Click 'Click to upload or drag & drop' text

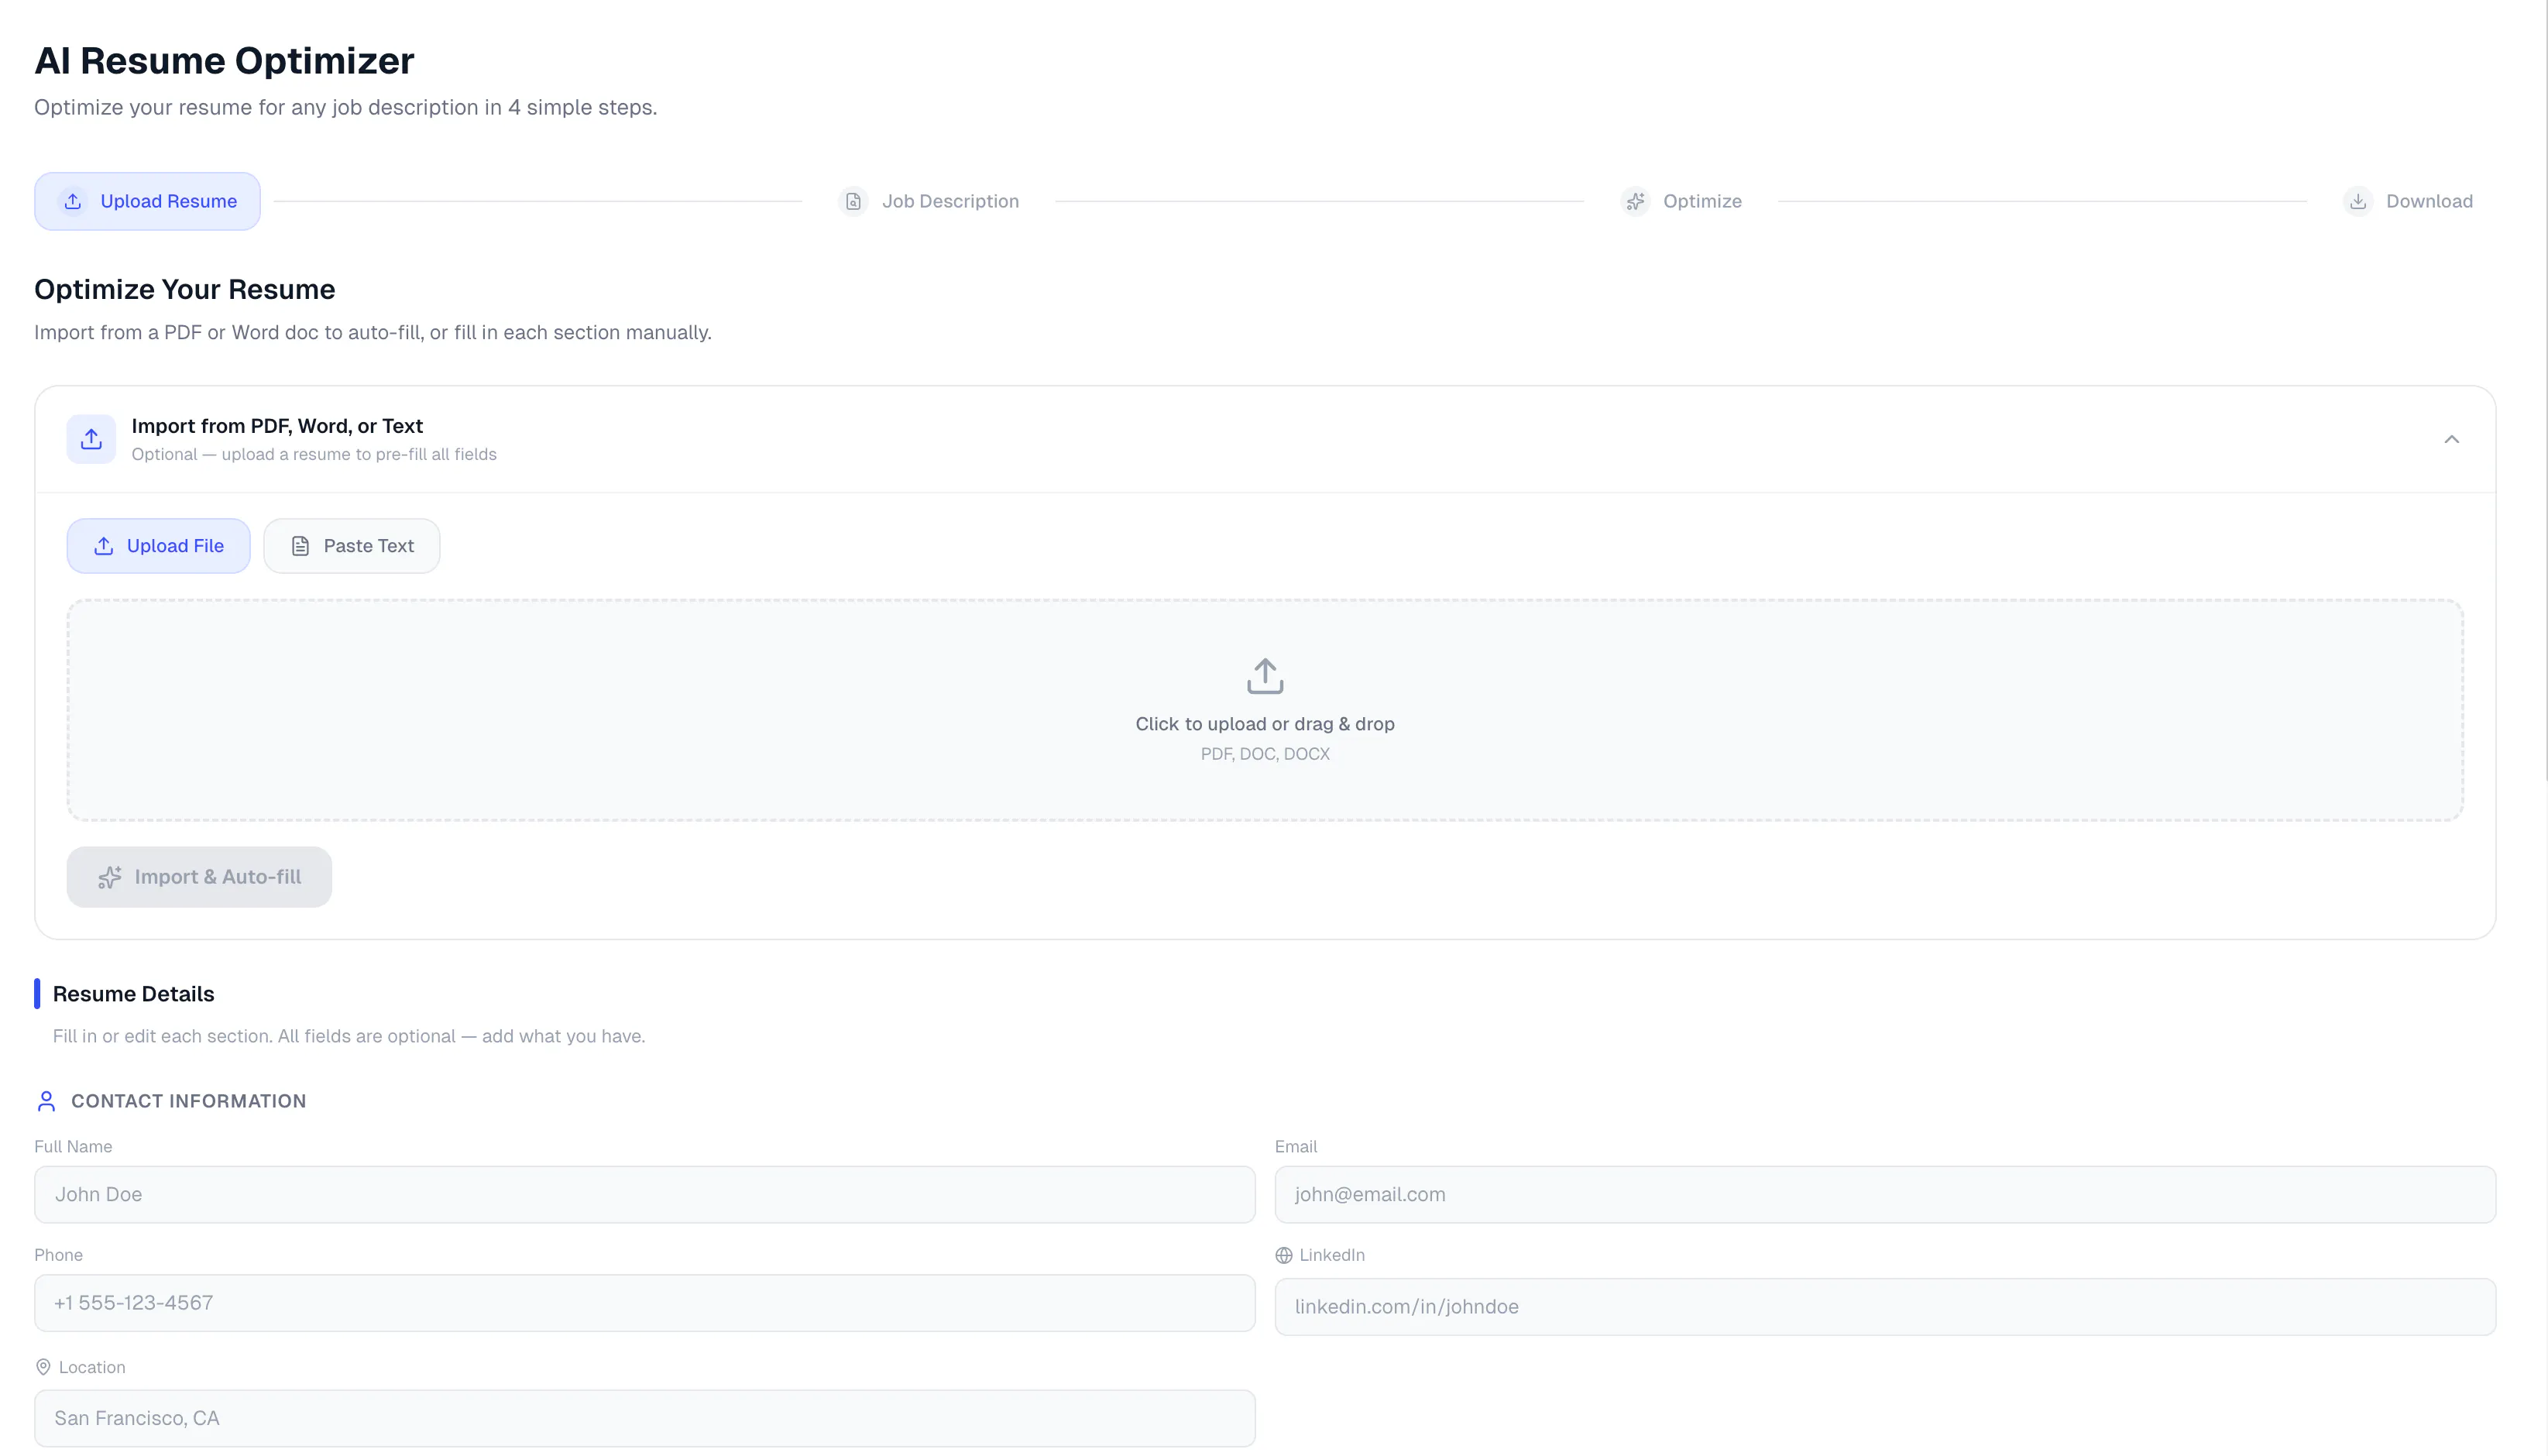(1265, 724)
